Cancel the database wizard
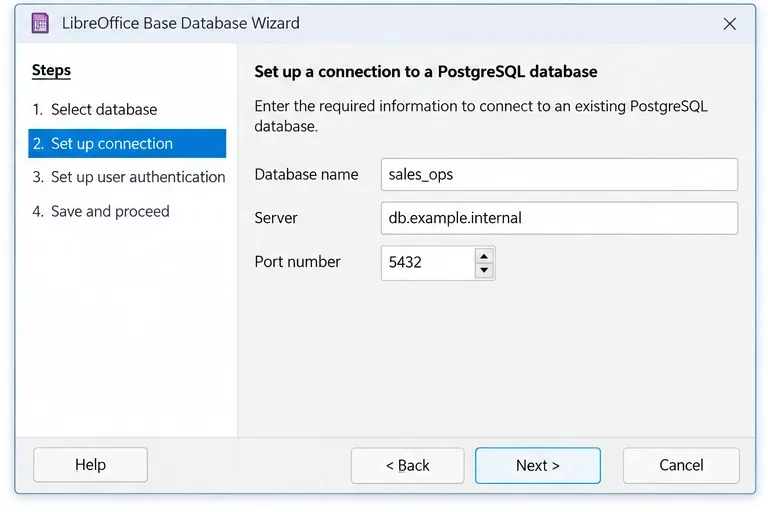 click(x=681, y=465)
